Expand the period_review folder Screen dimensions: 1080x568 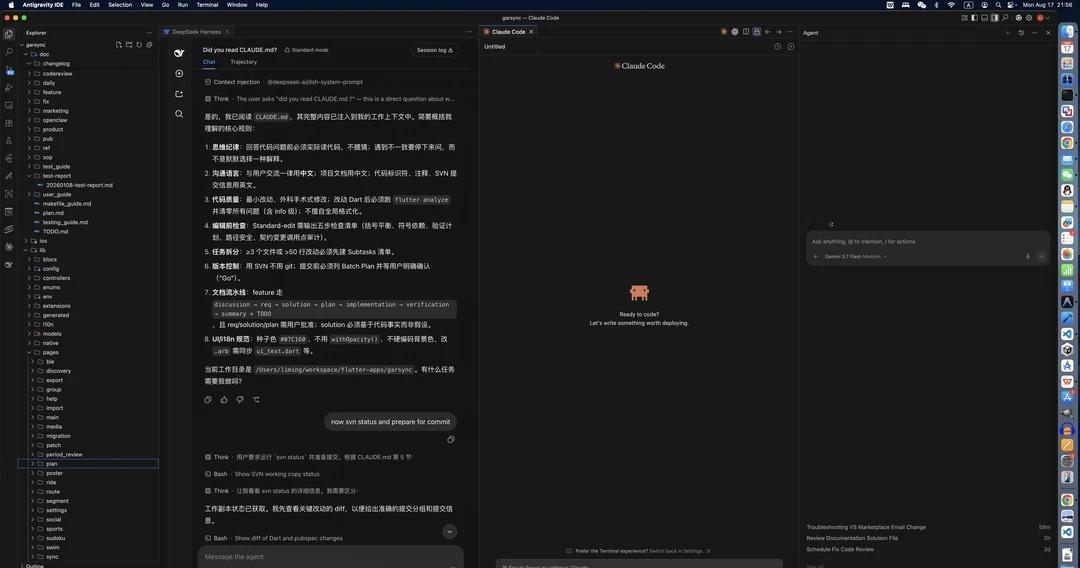point(64,454)
